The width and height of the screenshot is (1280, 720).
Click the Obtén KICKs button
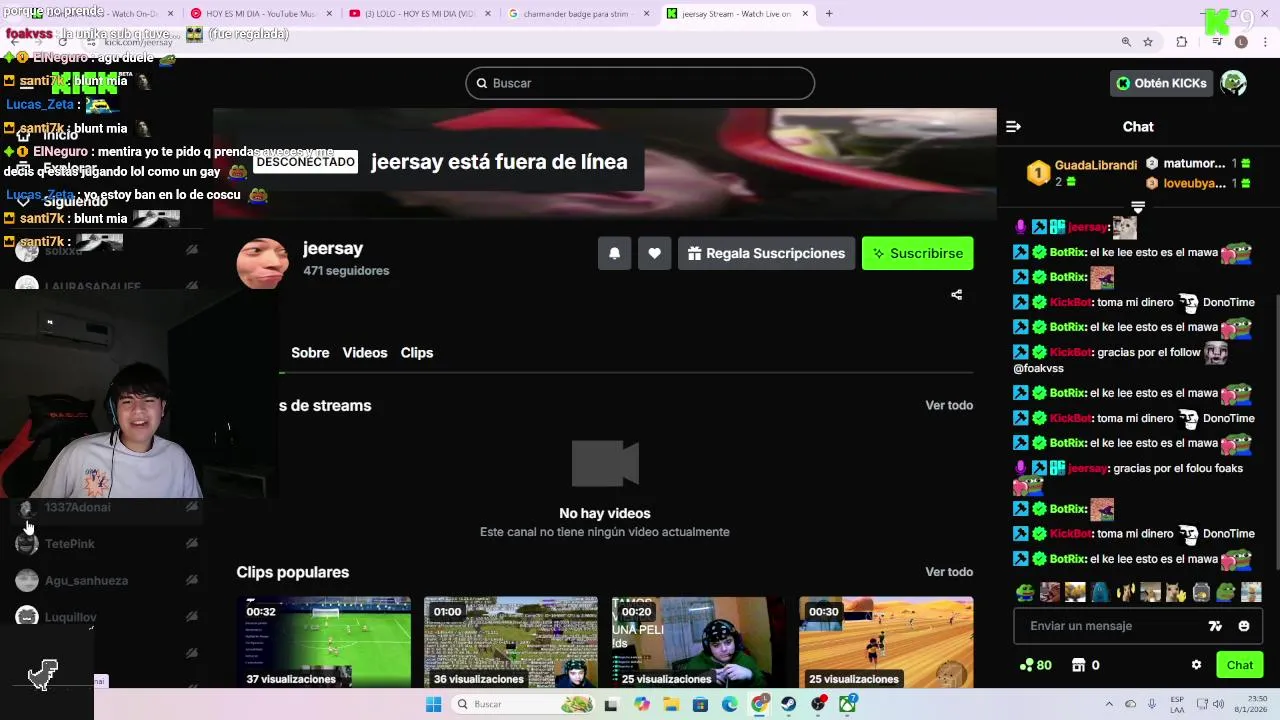point(1161,83)
